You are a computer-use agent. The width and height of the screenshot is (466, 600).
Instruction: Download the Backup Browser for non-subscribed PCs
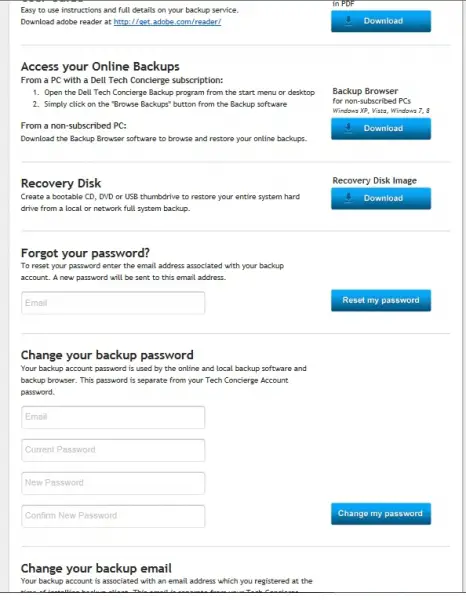(381, 129)
